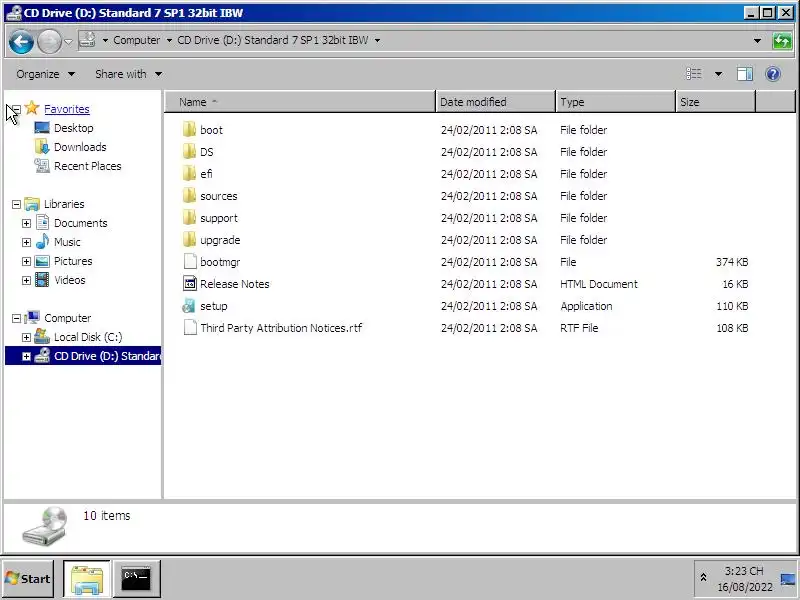This screenshot has height=600, width=800.
Task: Select the boot folder icon
Action: 189,130
